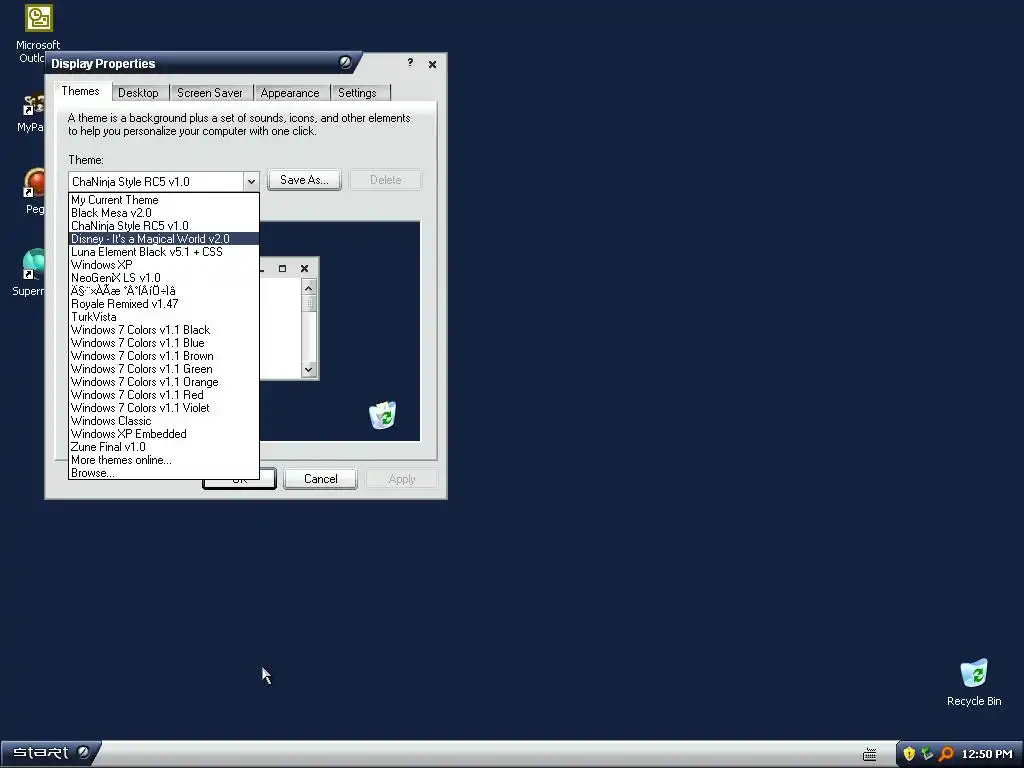Select the Themes tab

coord(80,91)
